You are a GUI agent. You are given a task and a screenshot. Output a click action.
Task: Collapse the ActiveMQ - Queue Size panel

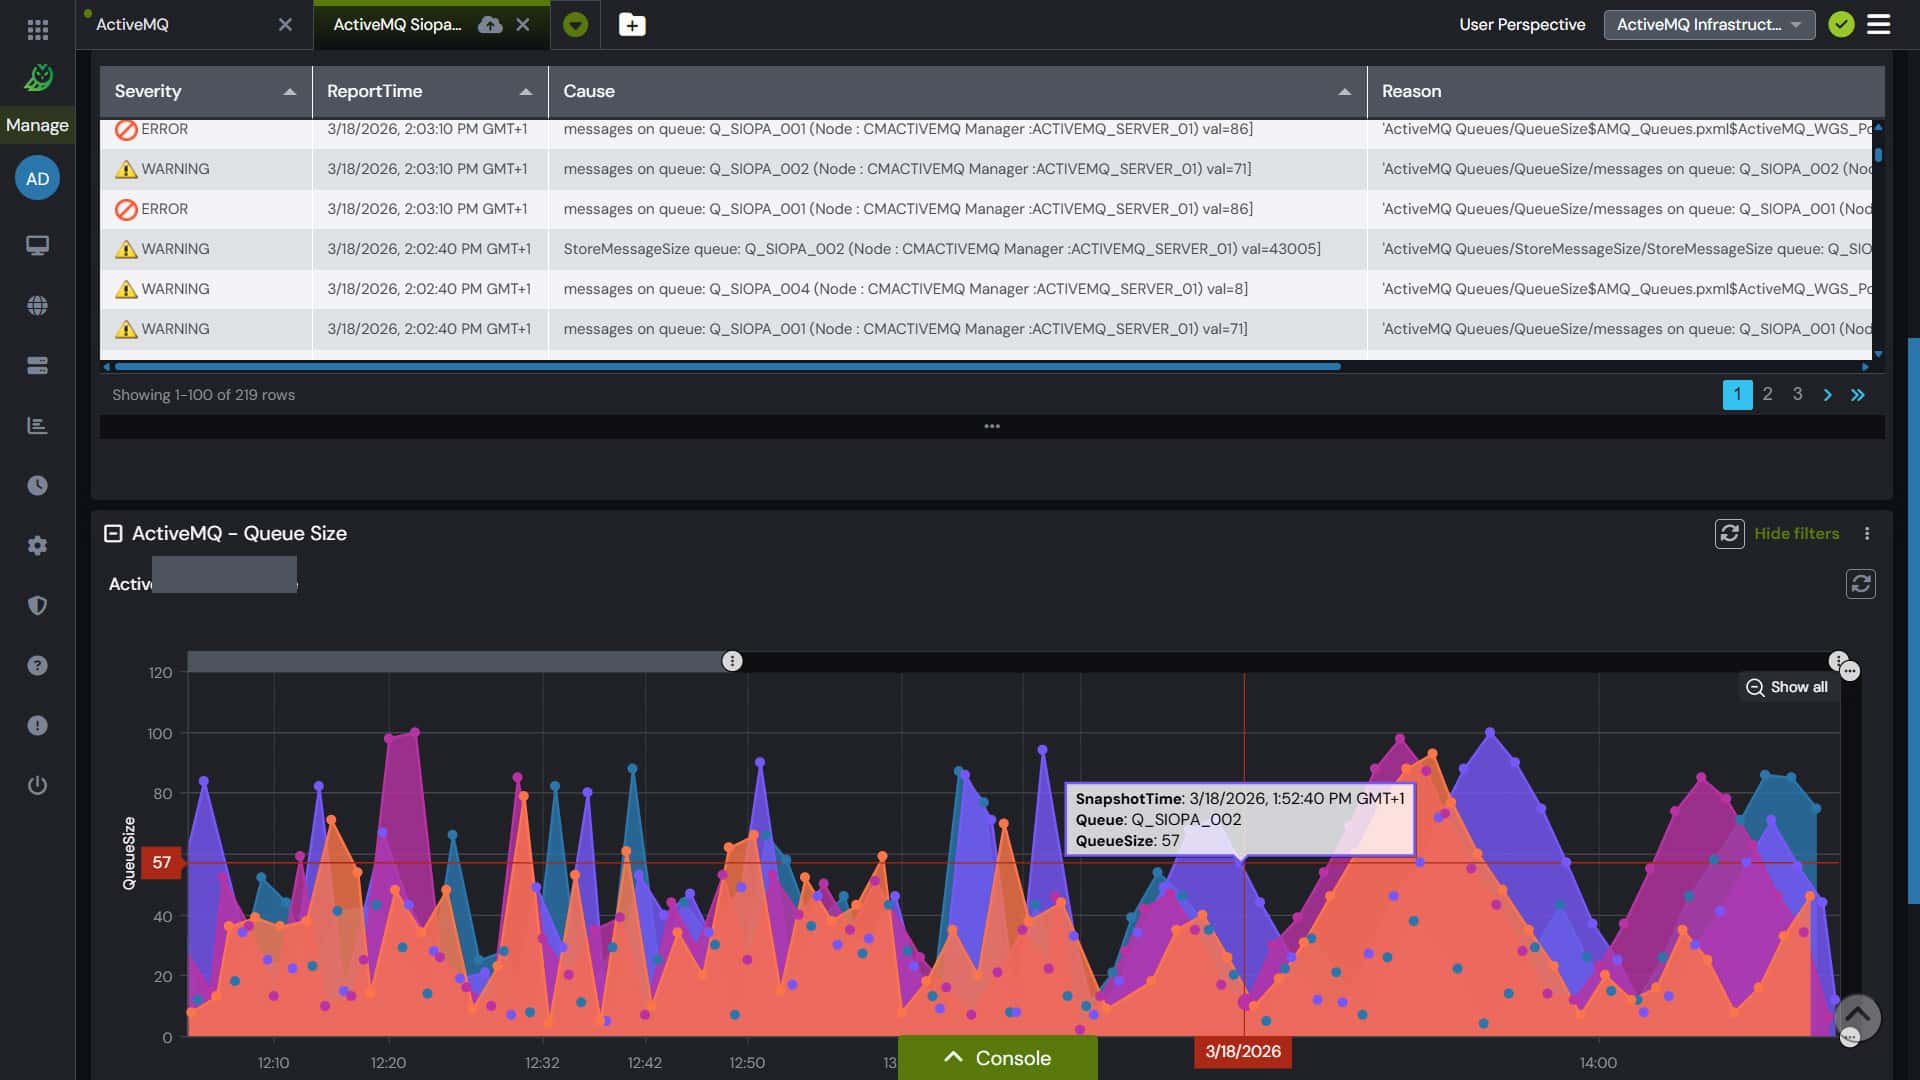click(113, 533)
